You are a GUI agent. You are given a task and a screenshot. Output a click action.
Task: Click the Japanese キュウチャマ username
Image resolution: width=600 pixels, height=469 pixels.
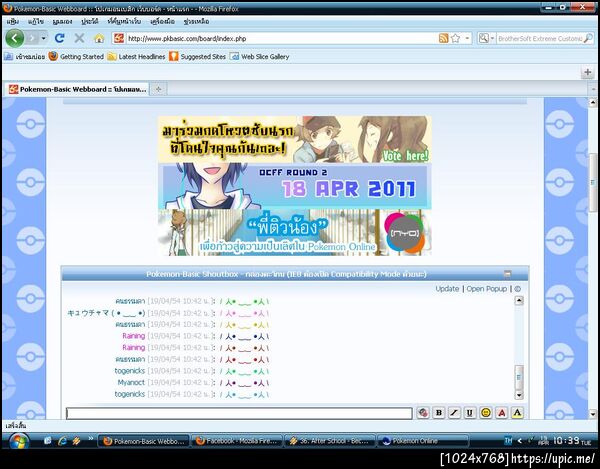pyautogui.click(x=106, y=313)
